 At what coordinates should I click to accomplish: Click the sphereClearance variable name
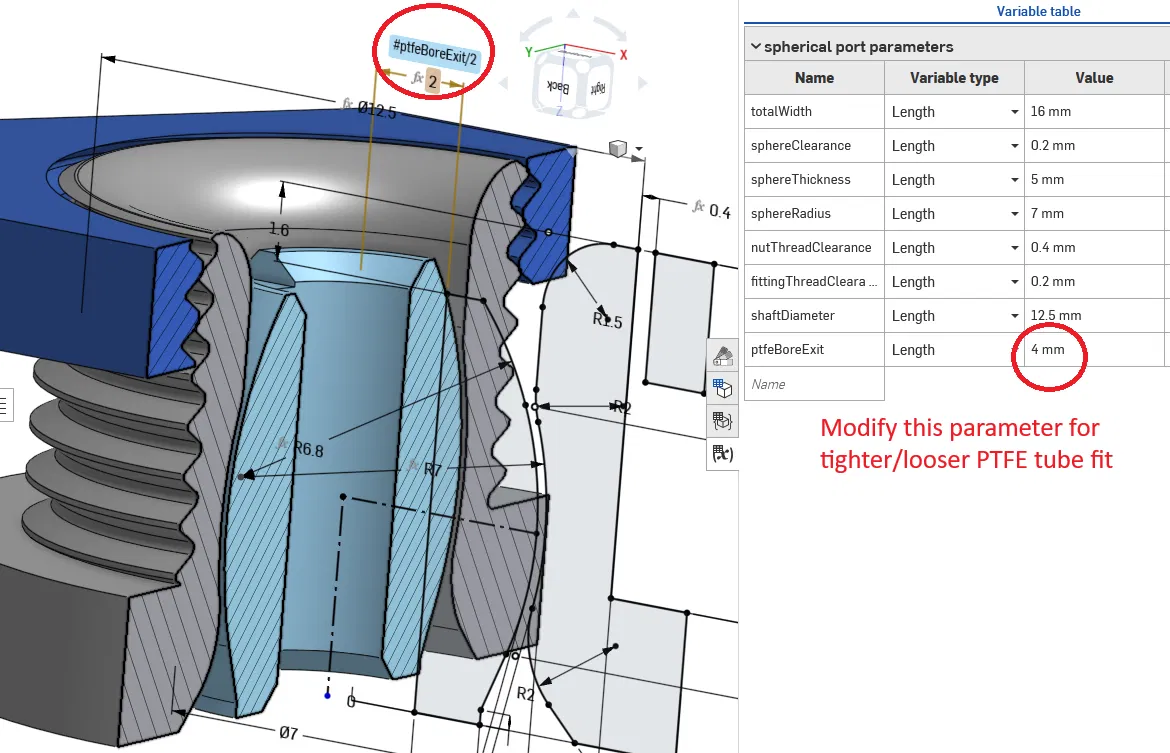click(x=801, y=146)
